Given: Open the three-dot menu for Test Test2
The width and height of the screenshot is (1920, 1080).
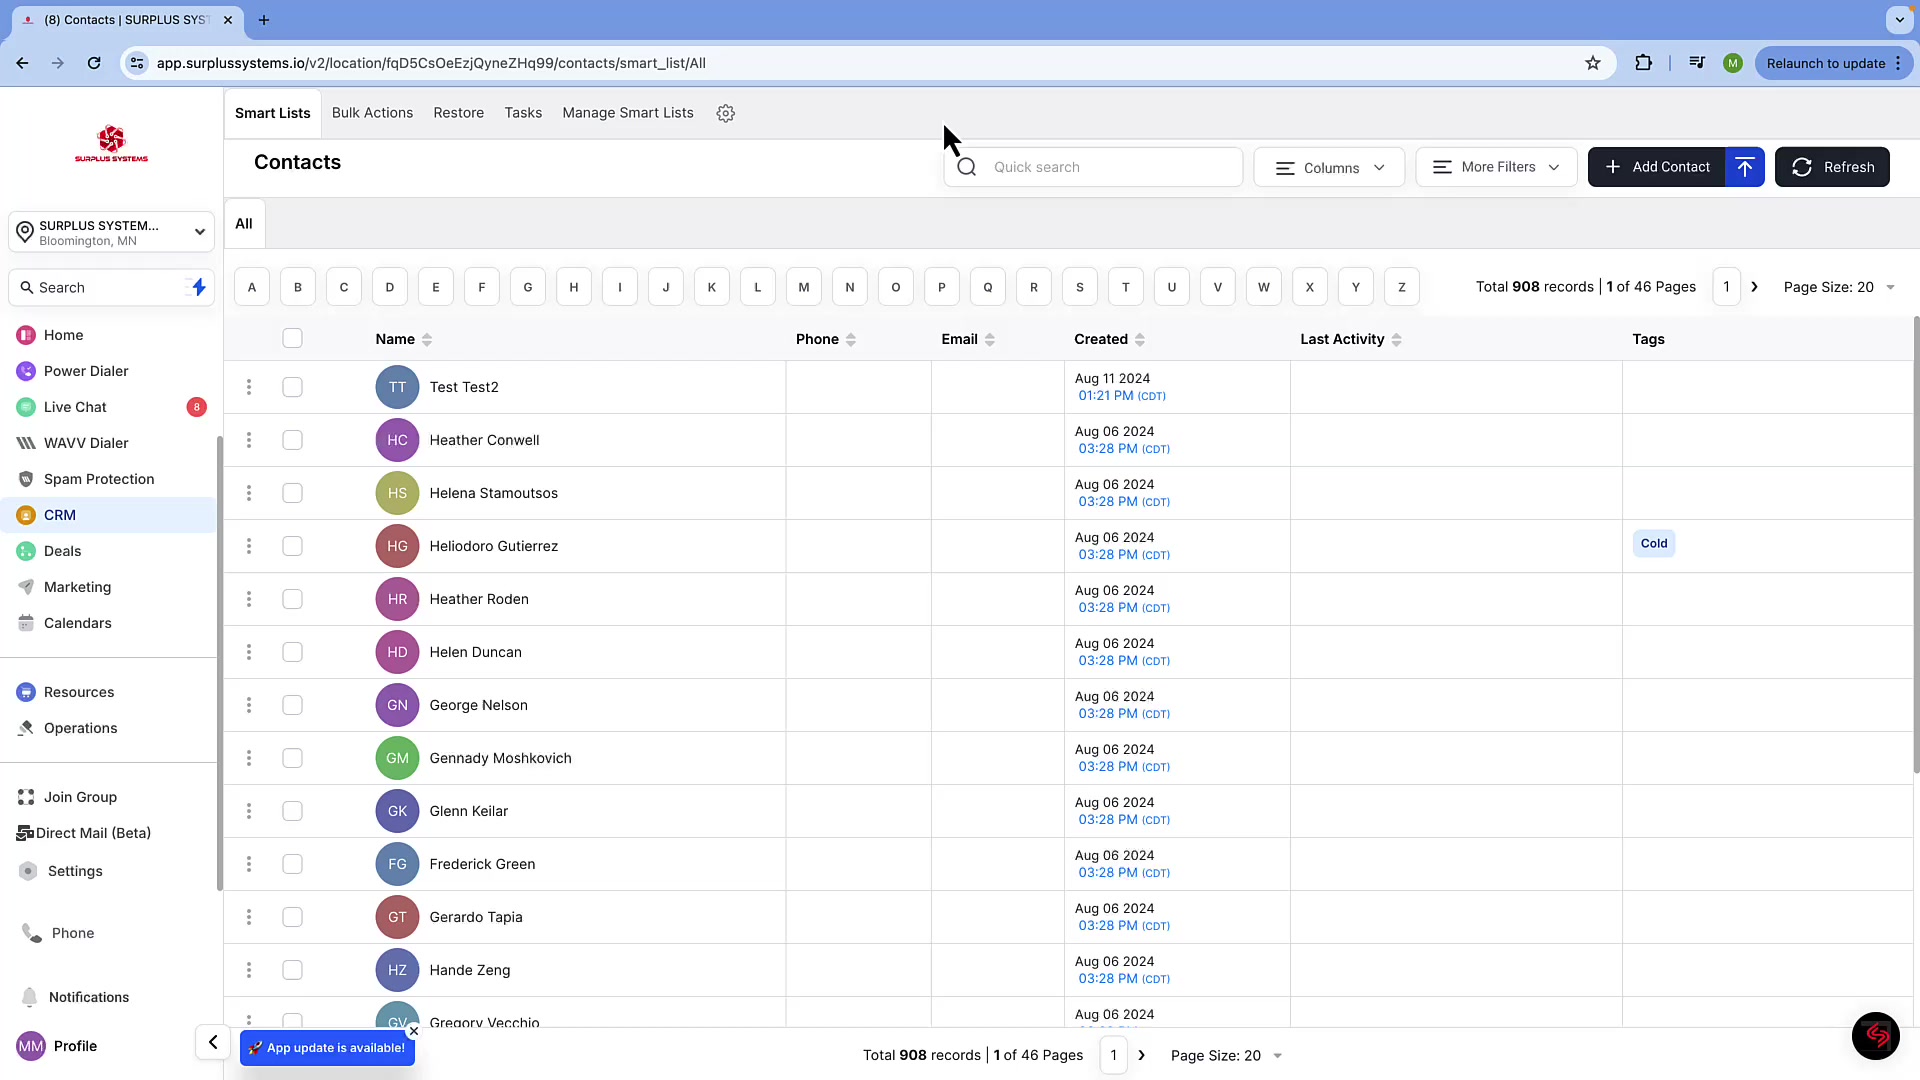Looking at the screenshot, I should coord(249,387).
